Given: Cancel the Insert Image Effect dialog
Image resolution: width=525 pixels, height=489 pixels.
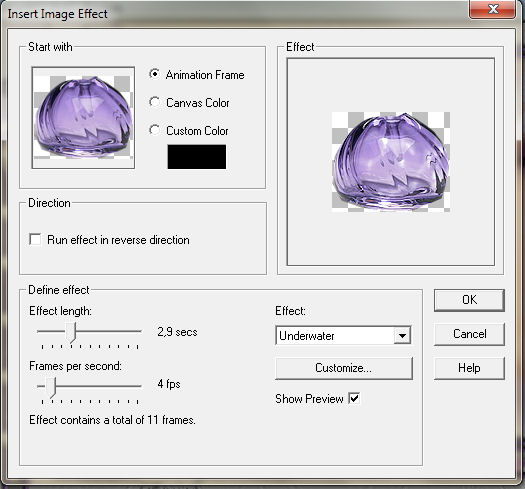Looking at the screenshot, I should pyautogui.click(x=469, y=334).
